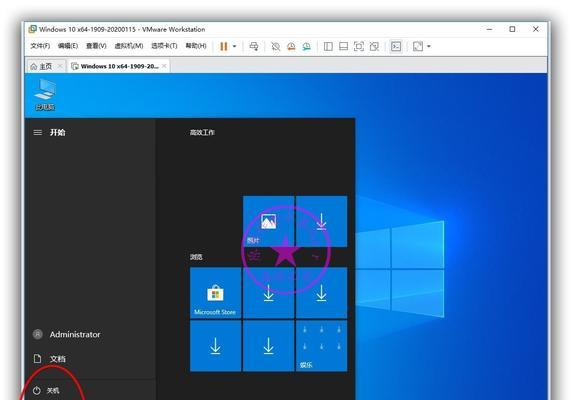
Task: Open the 文件(F) menu
Action: [40, 46]
